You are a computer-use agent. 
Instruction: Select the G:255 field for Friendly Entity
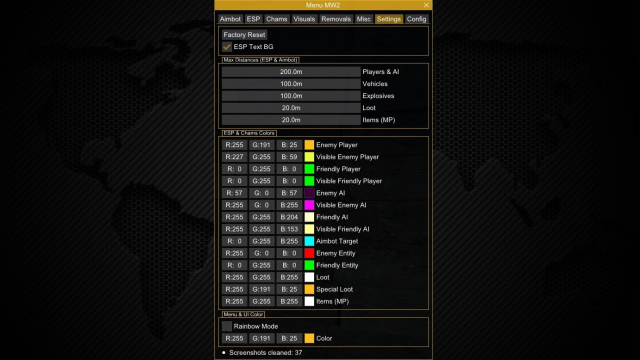point(262,265)
